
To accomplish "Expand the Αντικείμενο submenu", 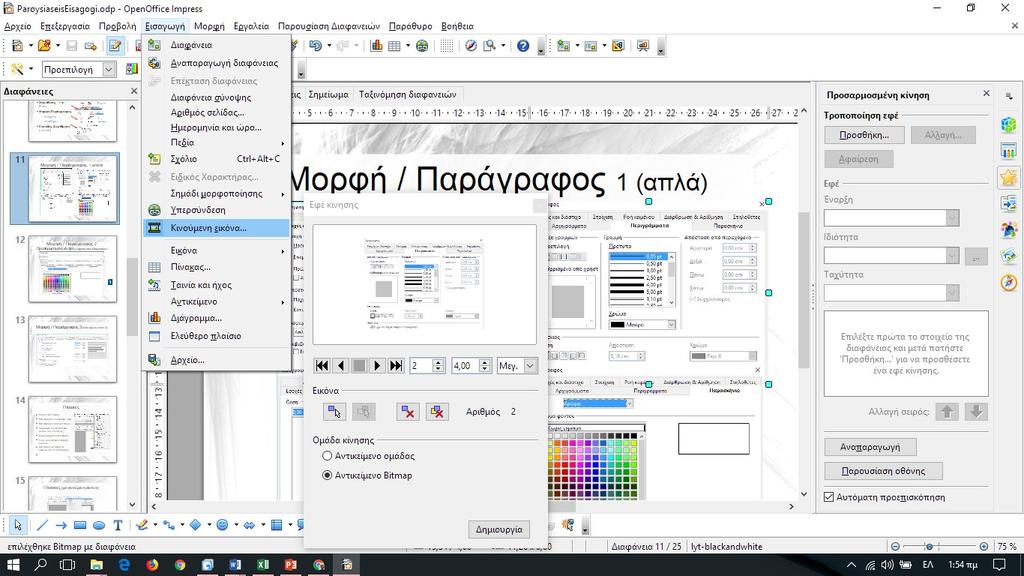I will 216,302.
